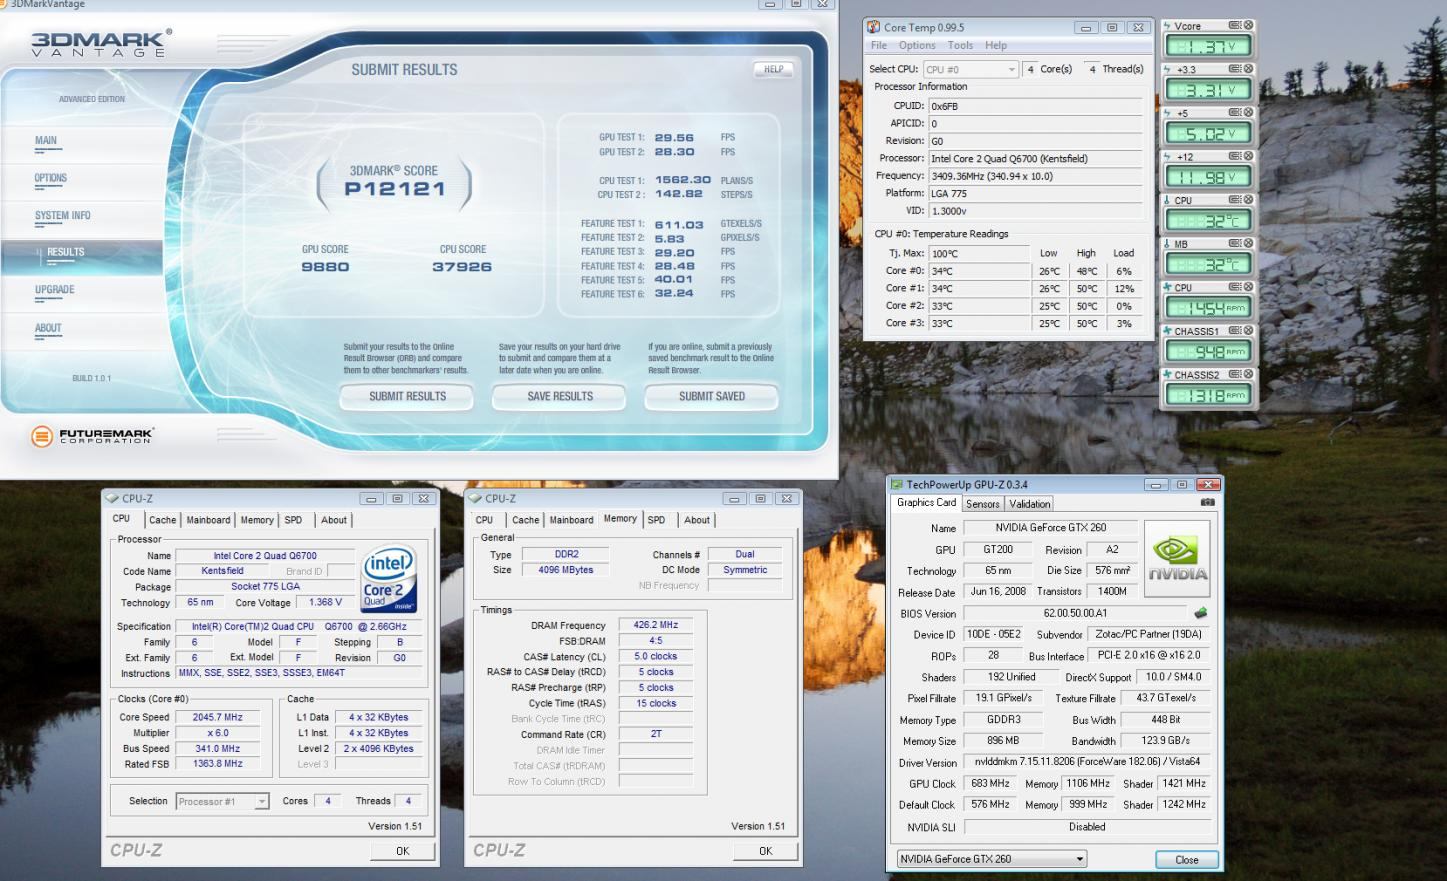Open Mainboard tab in CPU-Z processor window
Viewport: 1447px width, 881px height.
pyautogui.click(x=208, y=520)
